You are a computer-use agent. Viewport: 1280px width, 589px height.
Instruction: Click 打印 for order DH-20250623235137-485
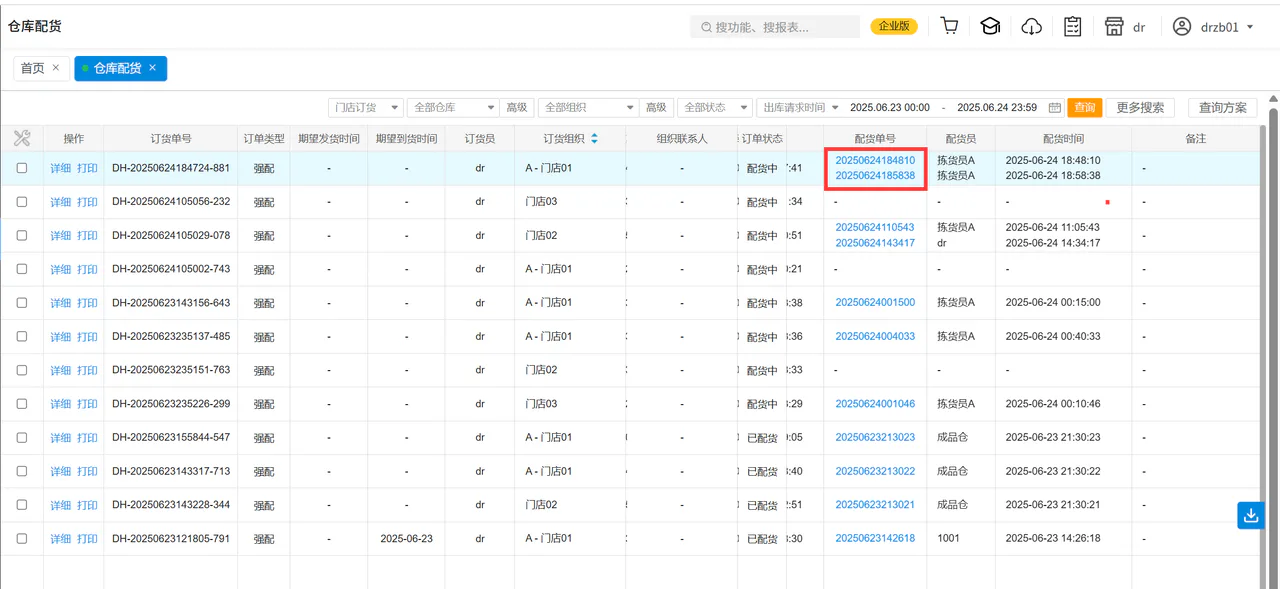coord(88,337)
